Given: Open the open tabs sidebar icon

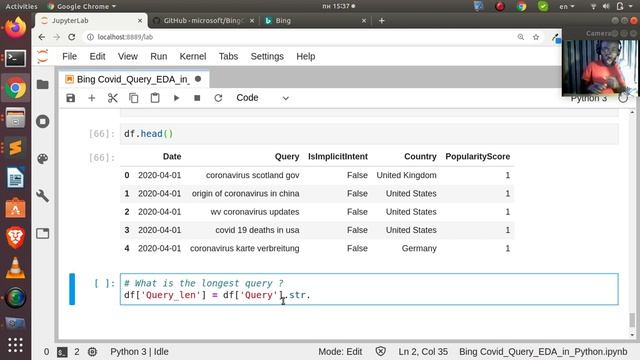Looking at the screenshot, I should coord(43,233).
